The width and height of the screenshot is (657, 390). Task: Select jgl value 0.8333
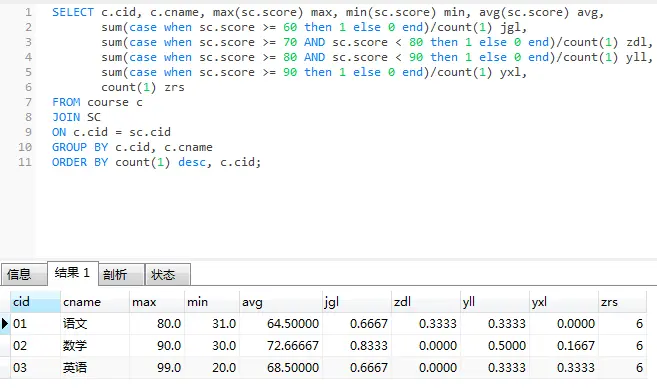(357, 346)
